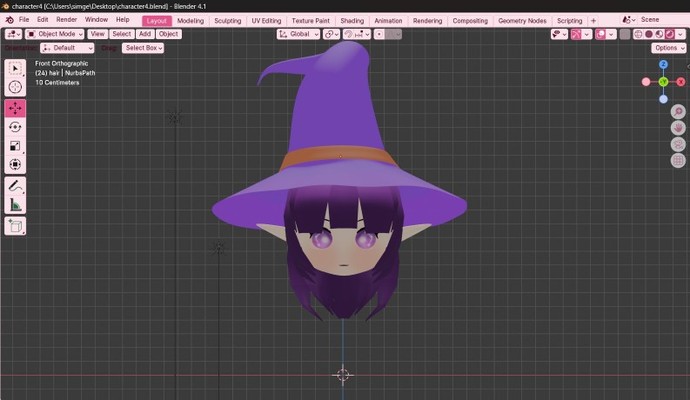
Task: Click the green Y axis gizmo center
Action: [x=663, y=82]
